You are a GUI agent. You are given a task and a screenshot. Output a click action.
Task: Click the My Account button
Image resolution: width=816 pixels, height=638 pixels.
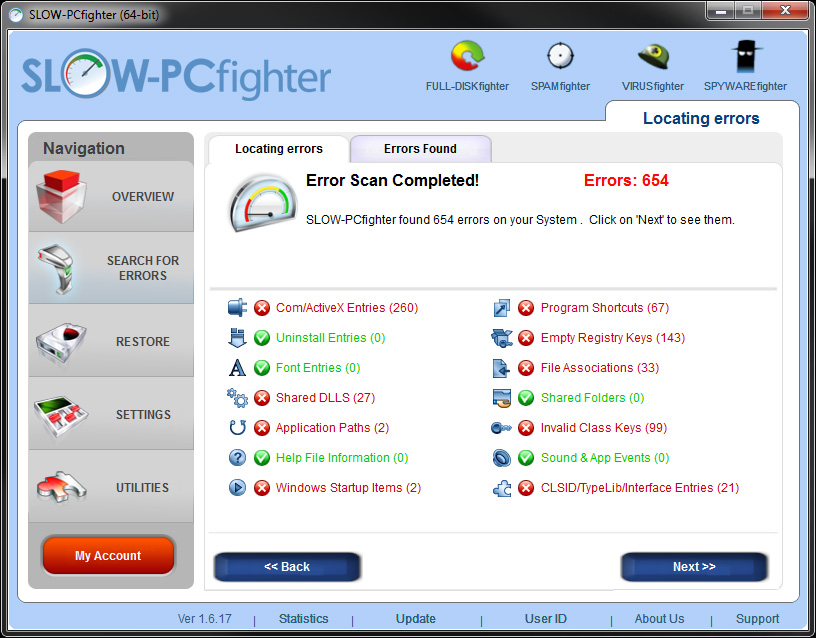108,555
